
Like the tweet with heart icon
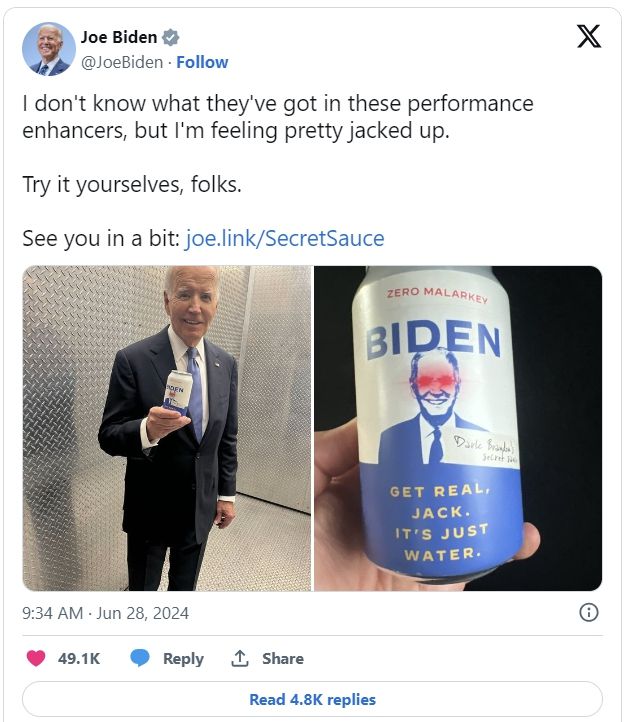(x=36, y=658)
